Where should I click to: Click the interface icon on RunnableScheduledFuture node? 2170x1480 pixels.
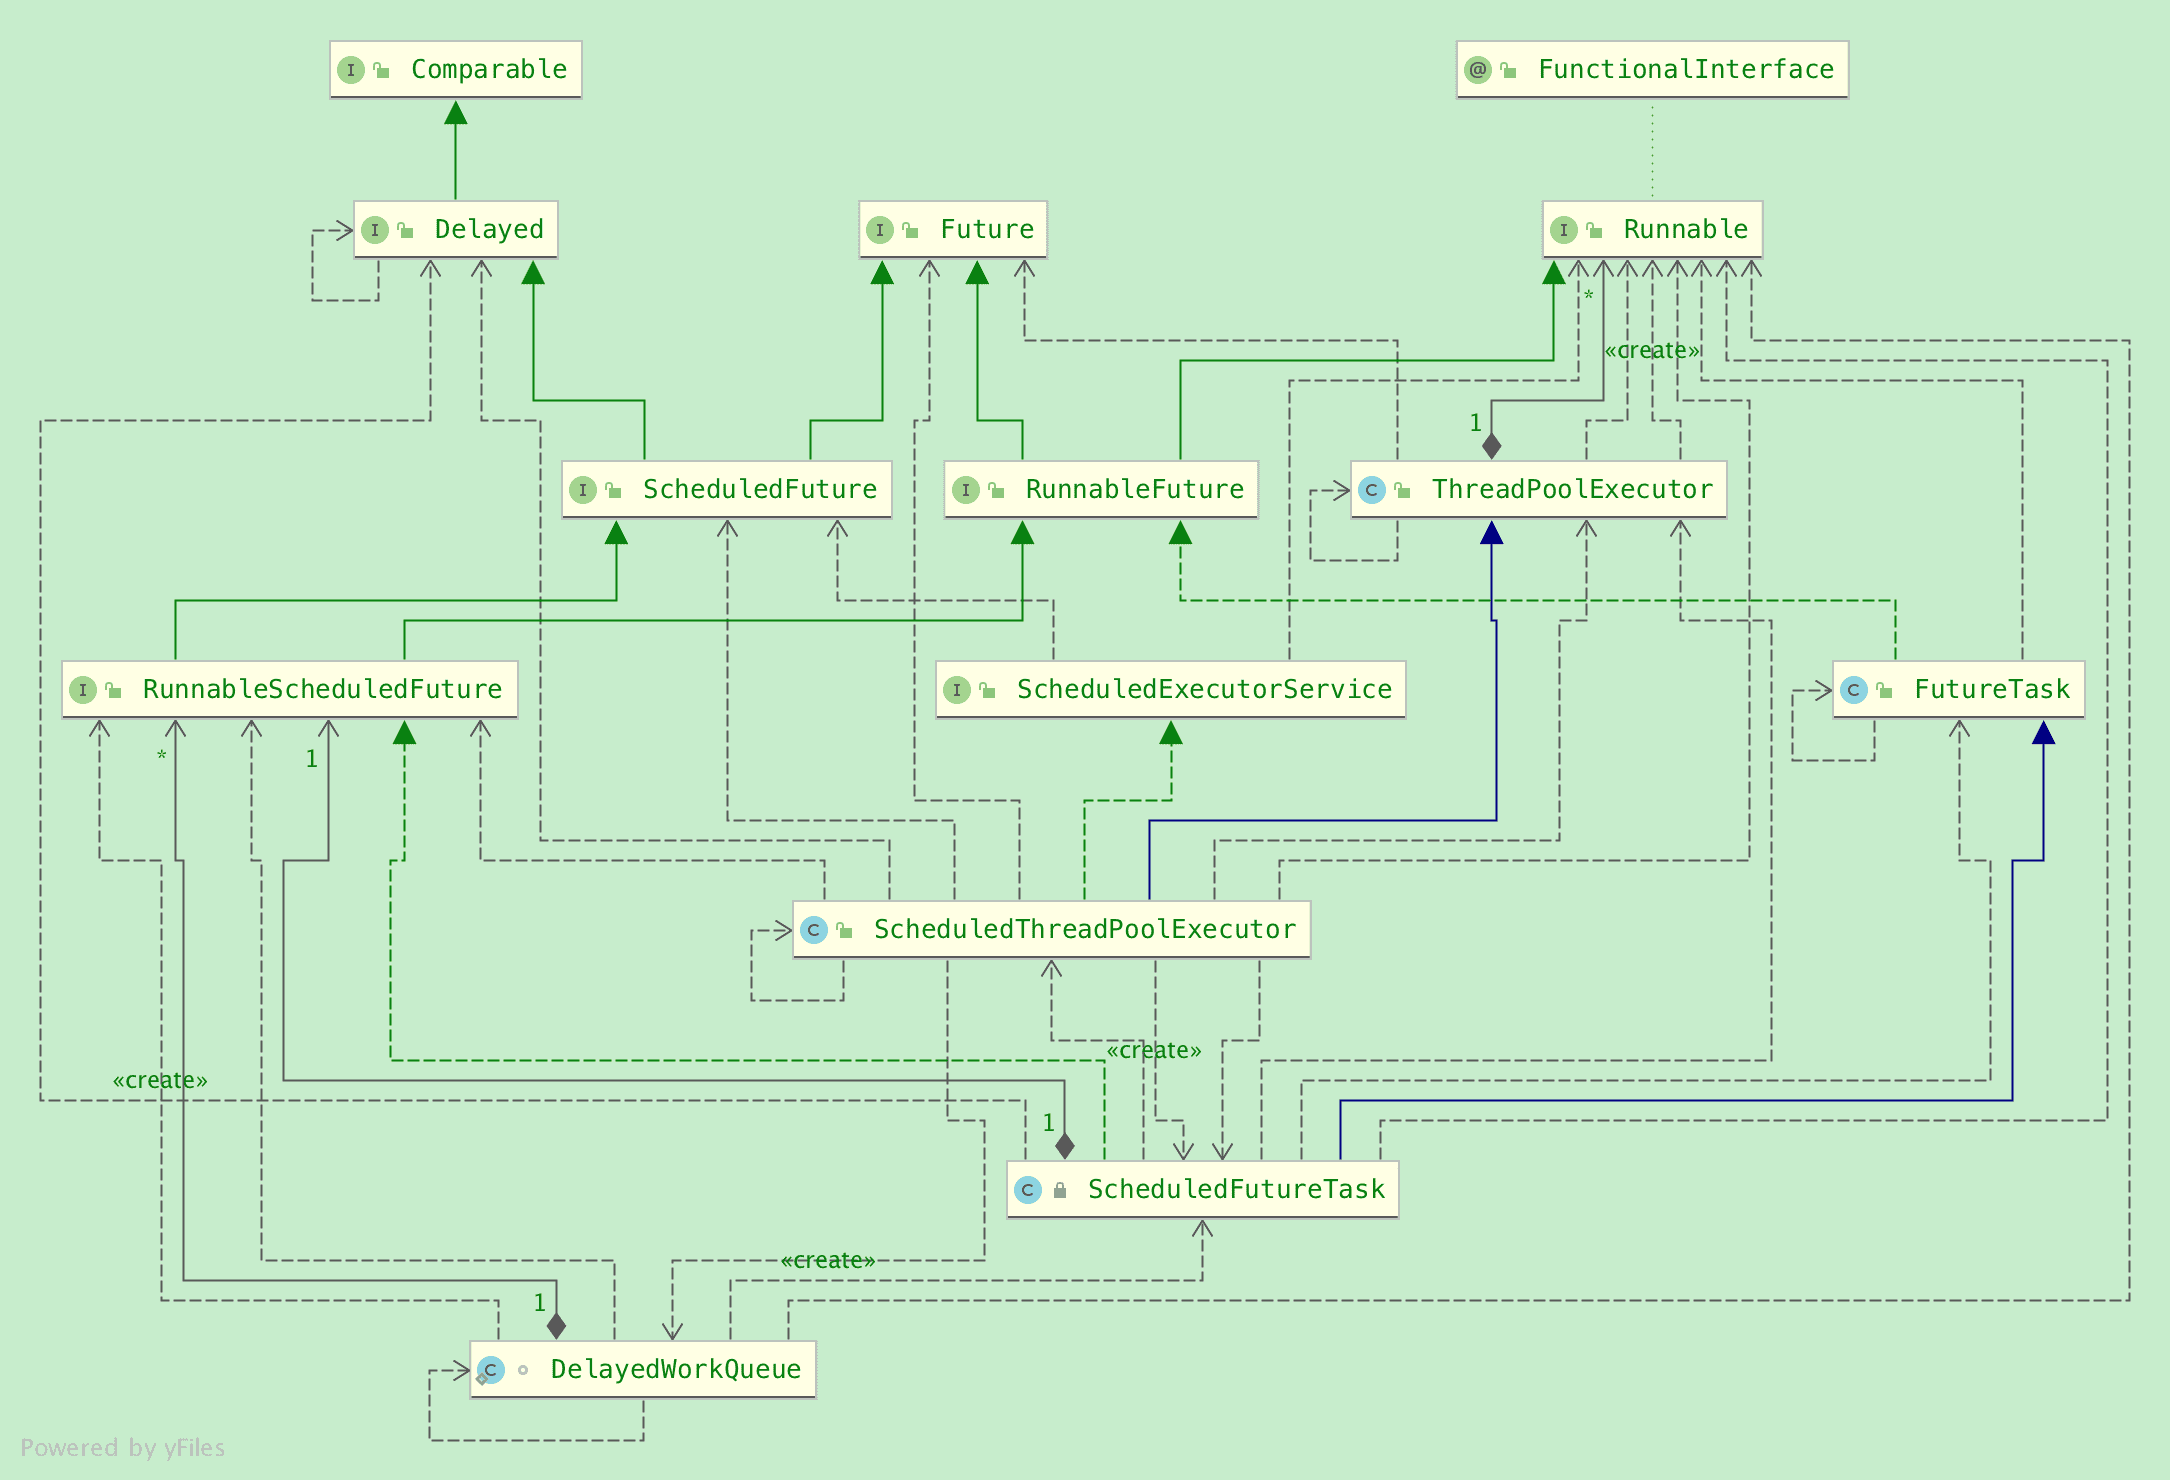point(83,690)
